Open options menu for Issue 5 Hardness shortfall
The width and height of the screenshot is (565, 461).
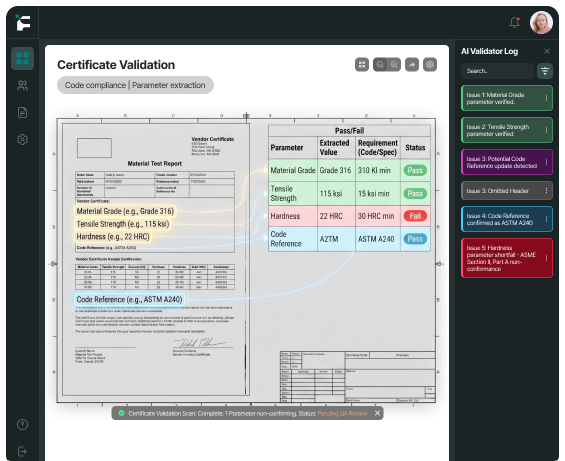(x=546, y=258)
